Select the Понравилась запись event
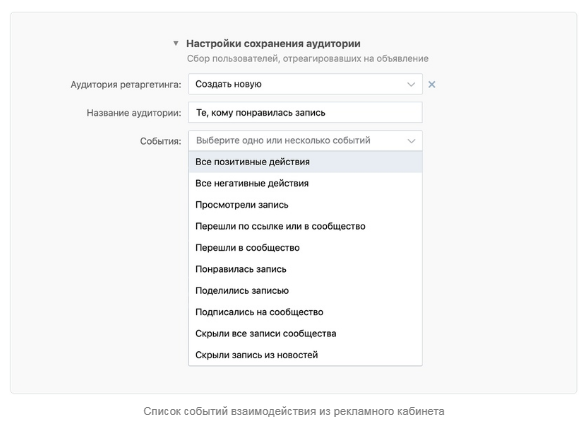587x424 pixels. click(x=305, y=269)
